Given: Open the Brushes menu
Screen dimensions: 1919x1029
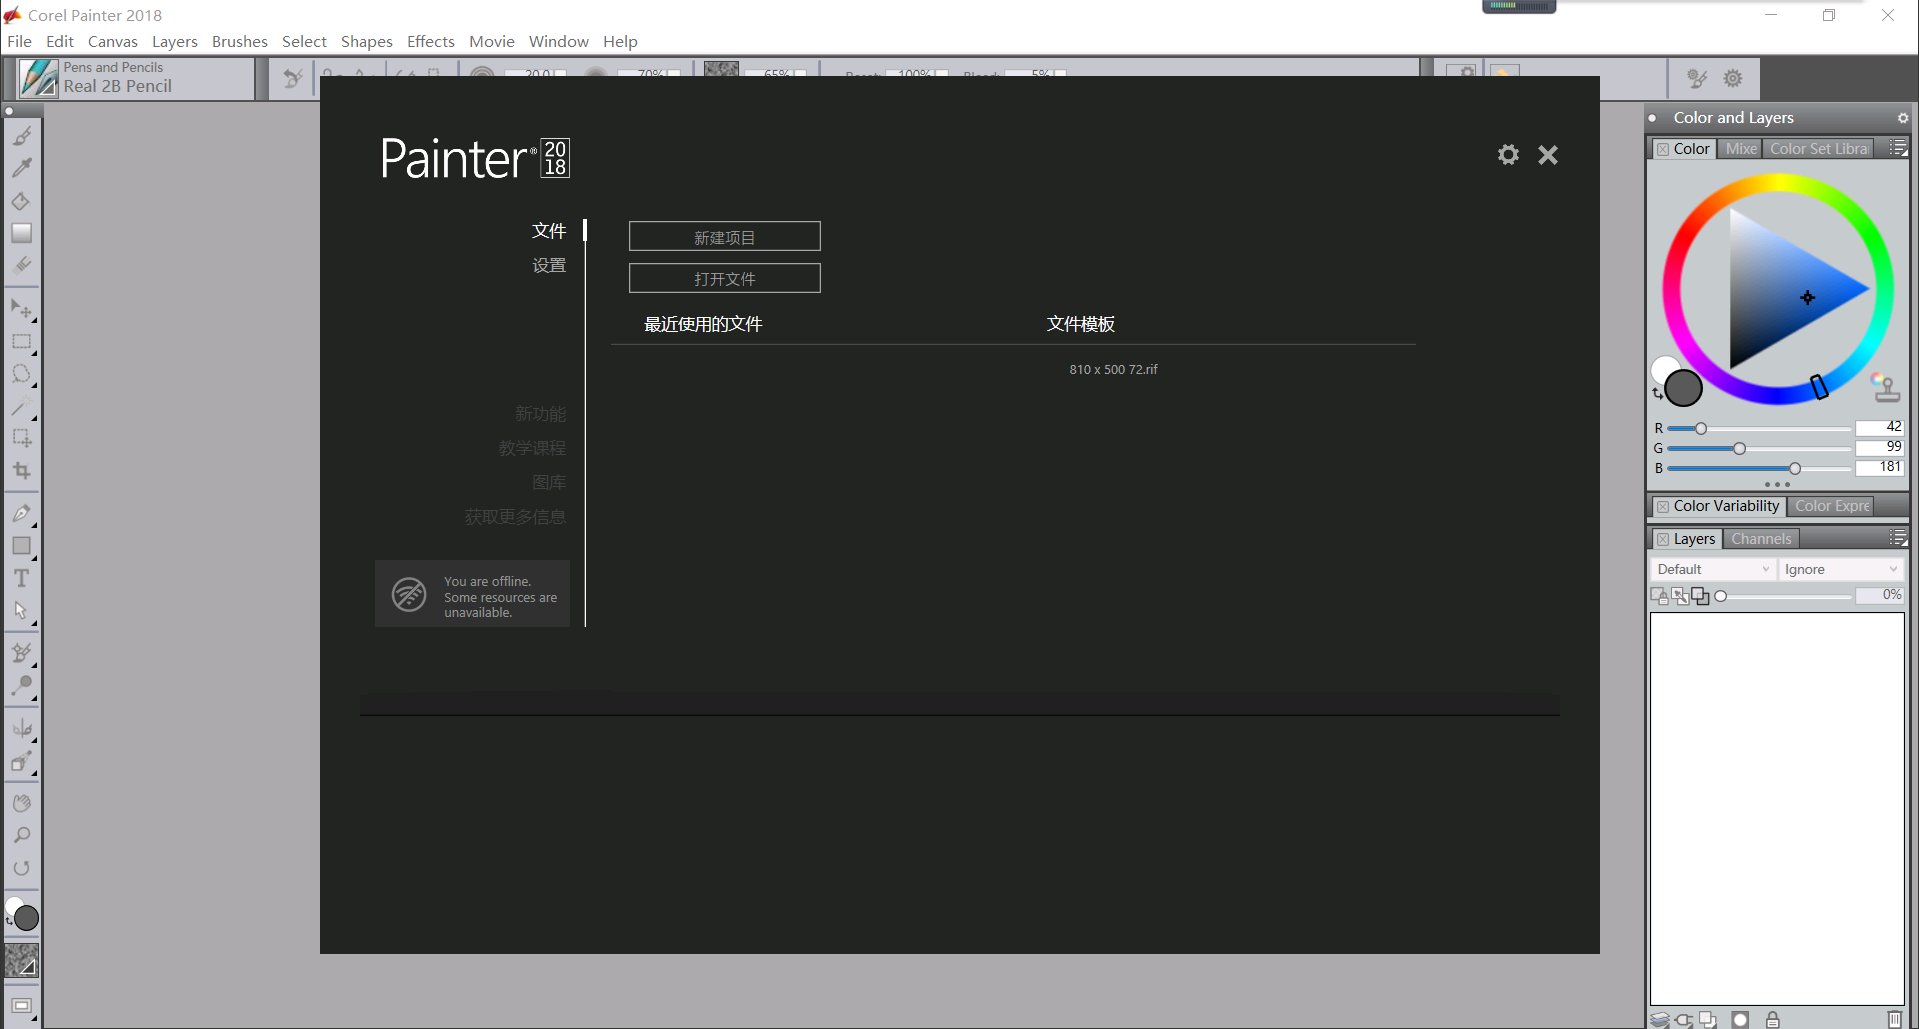Looking at the screenshot, I should (x=240, y=41).
